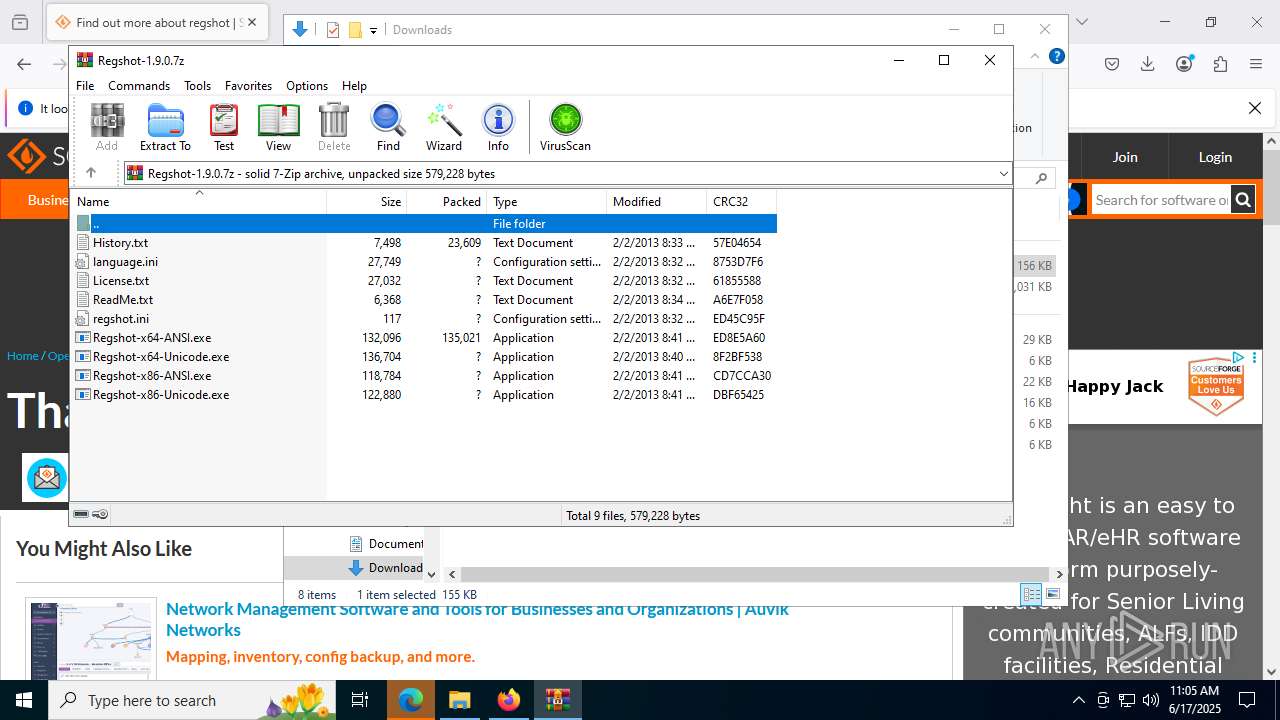
Task: Click the Extract To toolbar icon
Action: (x=165, y=127)
